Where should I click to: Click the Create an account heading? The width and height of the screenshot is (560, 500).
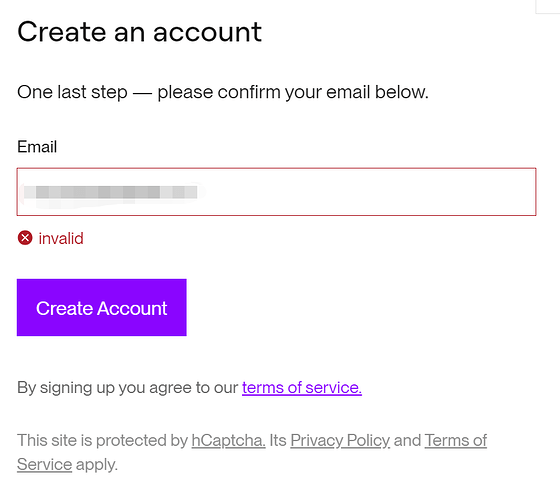click(140, 32)
